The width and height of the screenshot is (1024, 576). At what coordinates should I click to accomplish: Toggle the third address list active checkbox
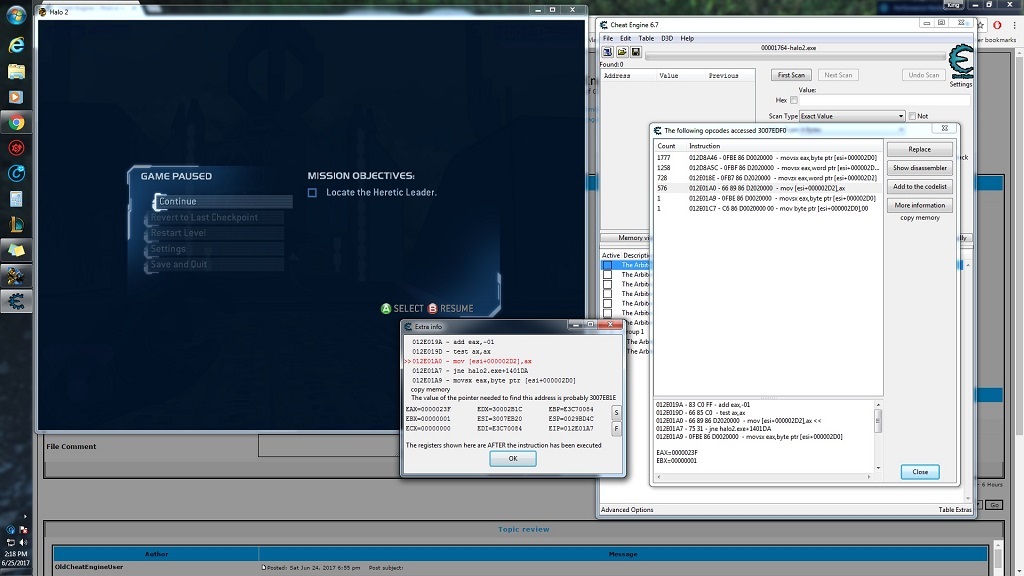click(x=607, y=284)
